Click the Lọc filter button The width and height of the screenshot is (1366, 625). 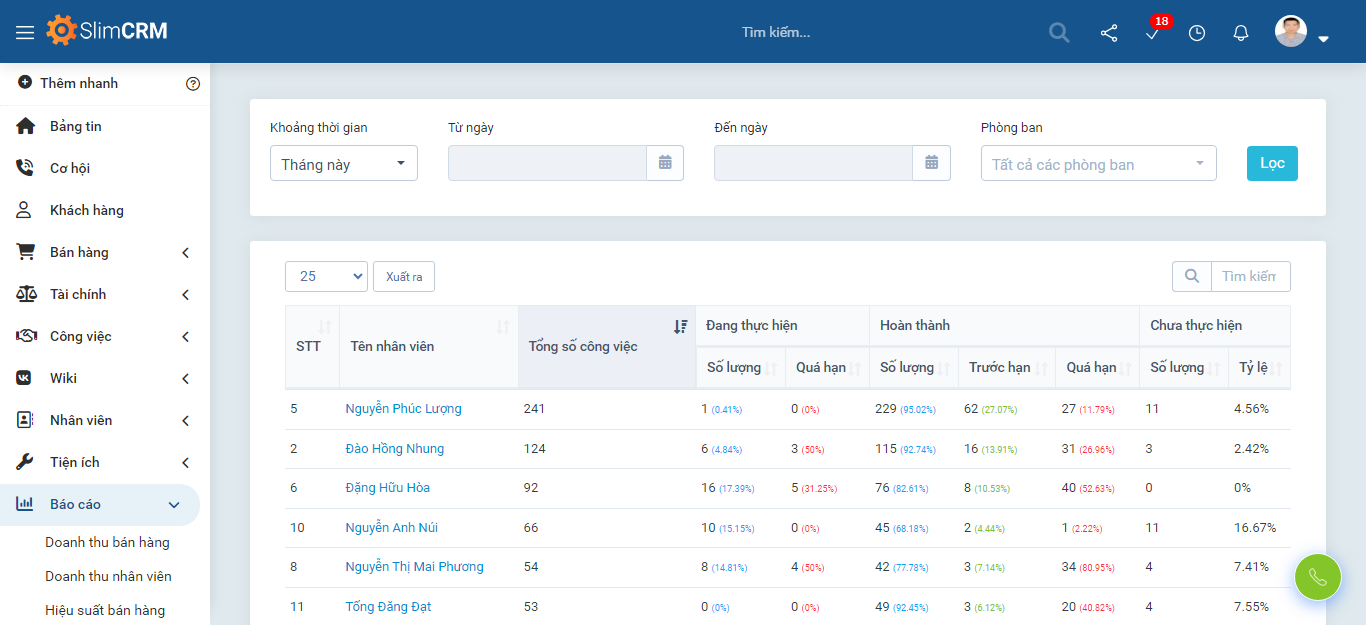1272,164
